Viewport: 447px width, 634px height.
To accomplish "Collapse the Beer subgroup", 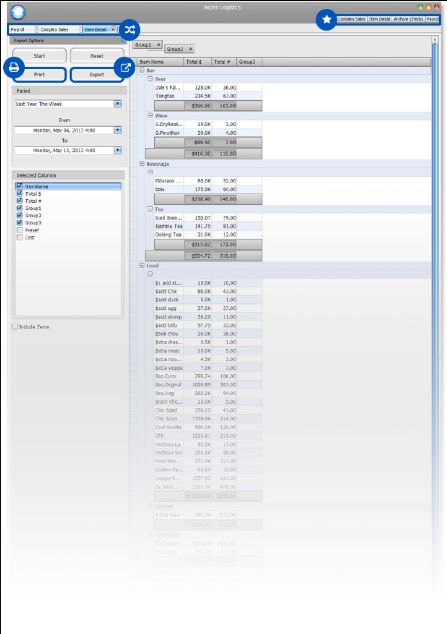I will [150, 79].
